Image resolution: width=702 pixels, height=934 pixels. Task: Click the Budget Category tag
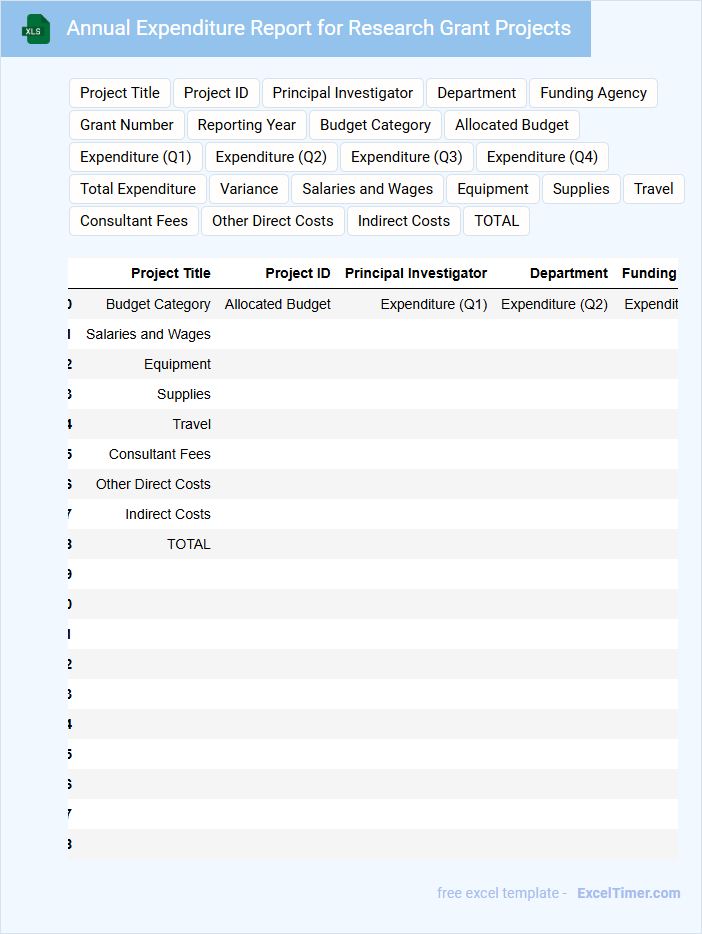click(x=375, y=125)
